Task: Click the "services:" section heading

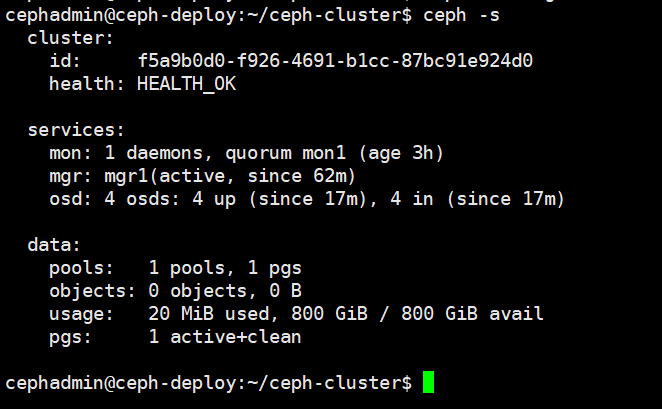Action: [76, 130]
